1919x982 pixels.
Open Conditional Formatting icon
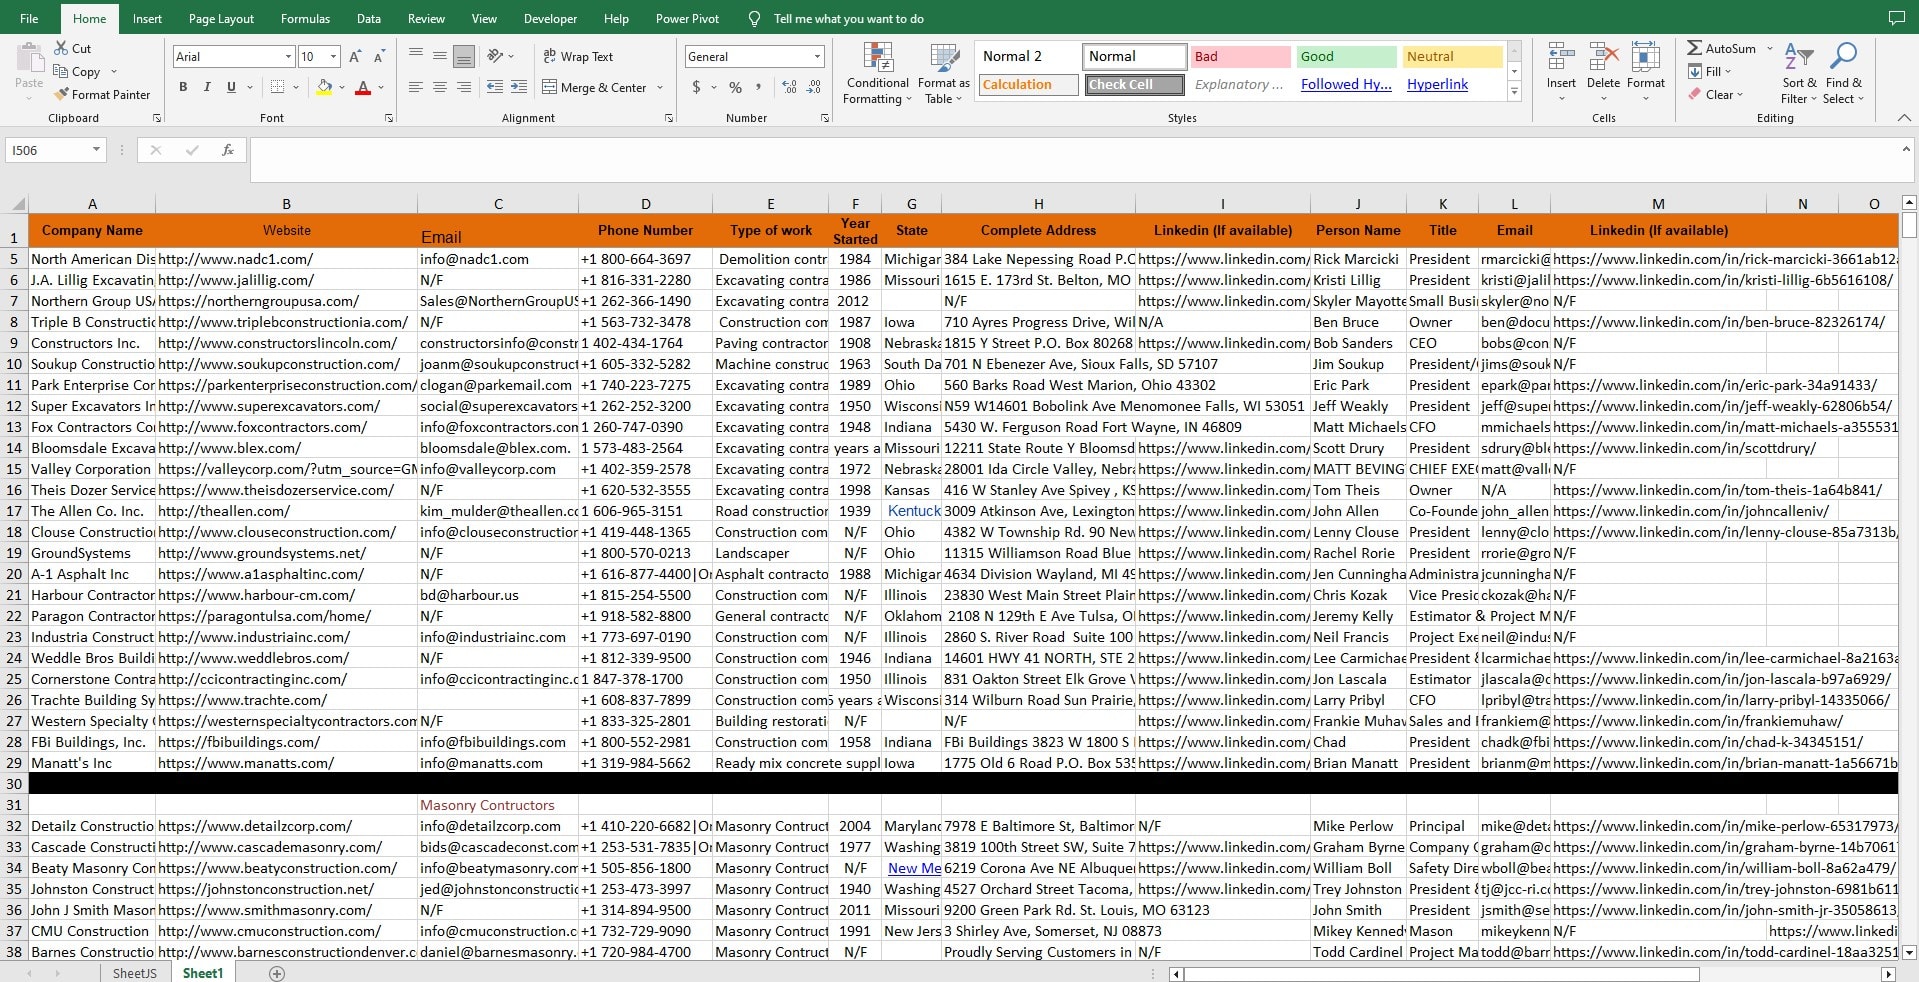pyautogui.click(x=878, y=58)
